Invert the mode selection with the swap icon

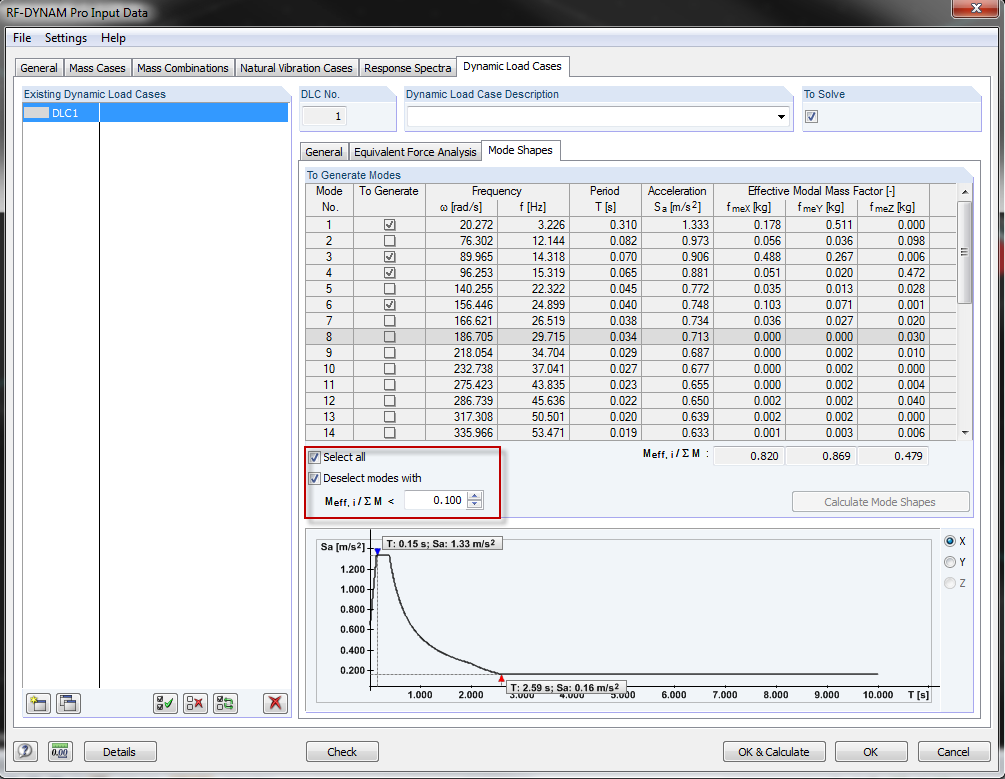pyautogui.click(x=225, y=703)
